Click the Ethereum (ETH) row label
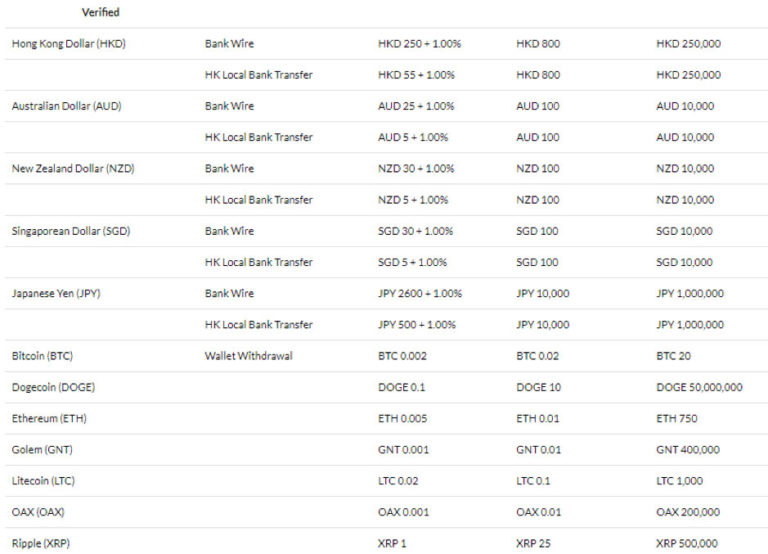768x554 pixels. tap(50, 418)
